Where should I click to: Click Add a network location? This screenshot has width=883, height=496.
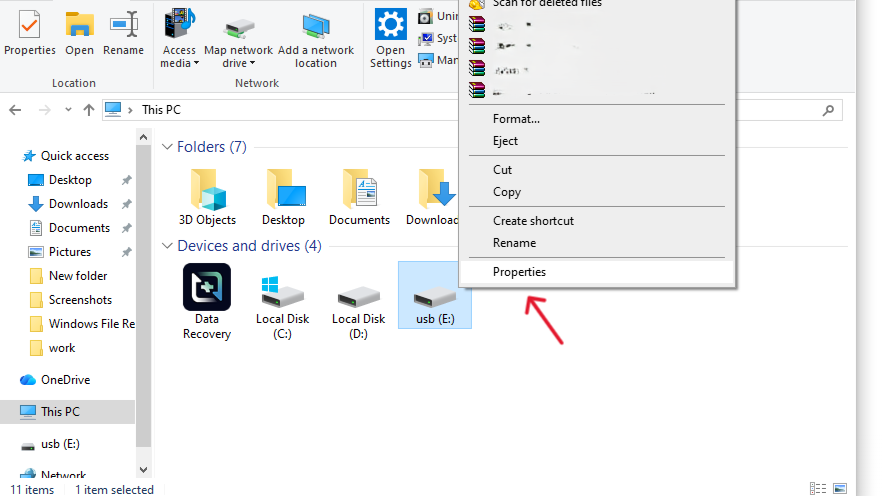click(316, 39)
